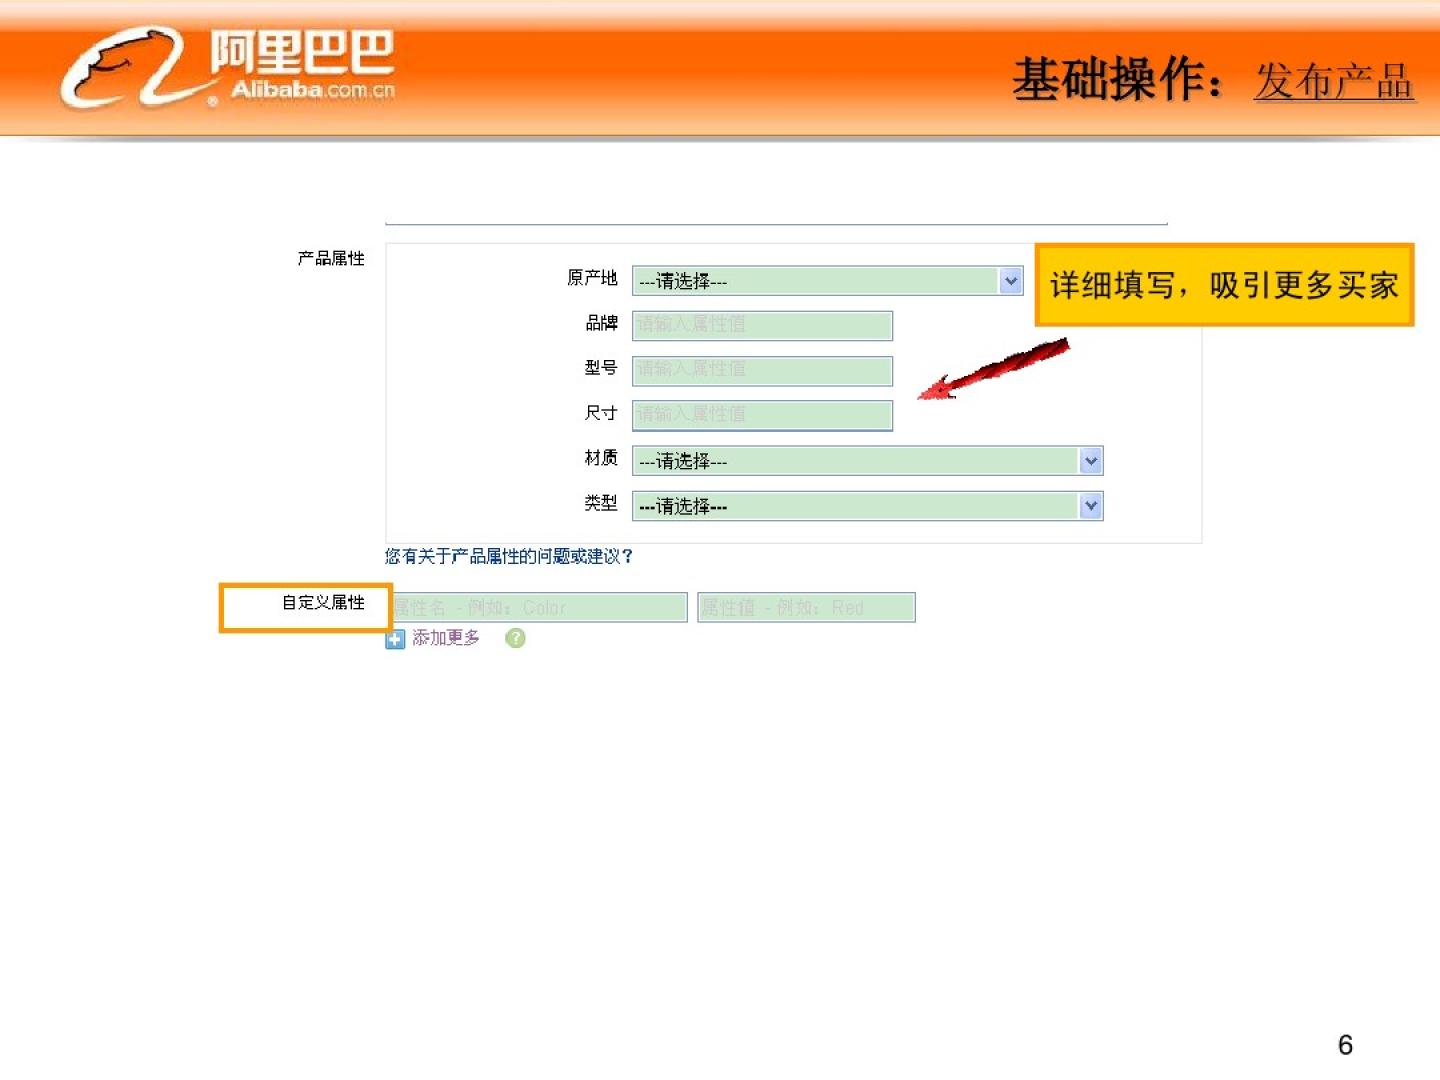Image resolution: width=1440 pixels, height=1080 pixels.
Task: Click the orange-boxed 自定义属性 label
Action: click(x=322, y=603)
